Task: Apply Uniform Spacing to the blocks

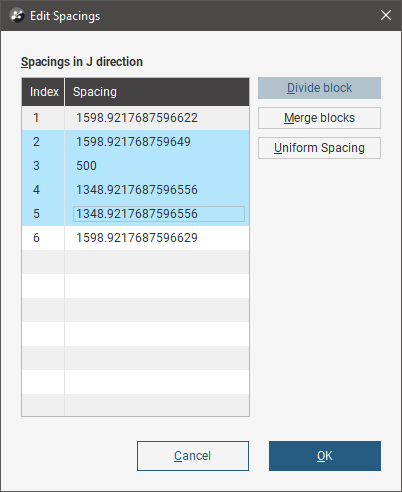Action: click(319, 148)
